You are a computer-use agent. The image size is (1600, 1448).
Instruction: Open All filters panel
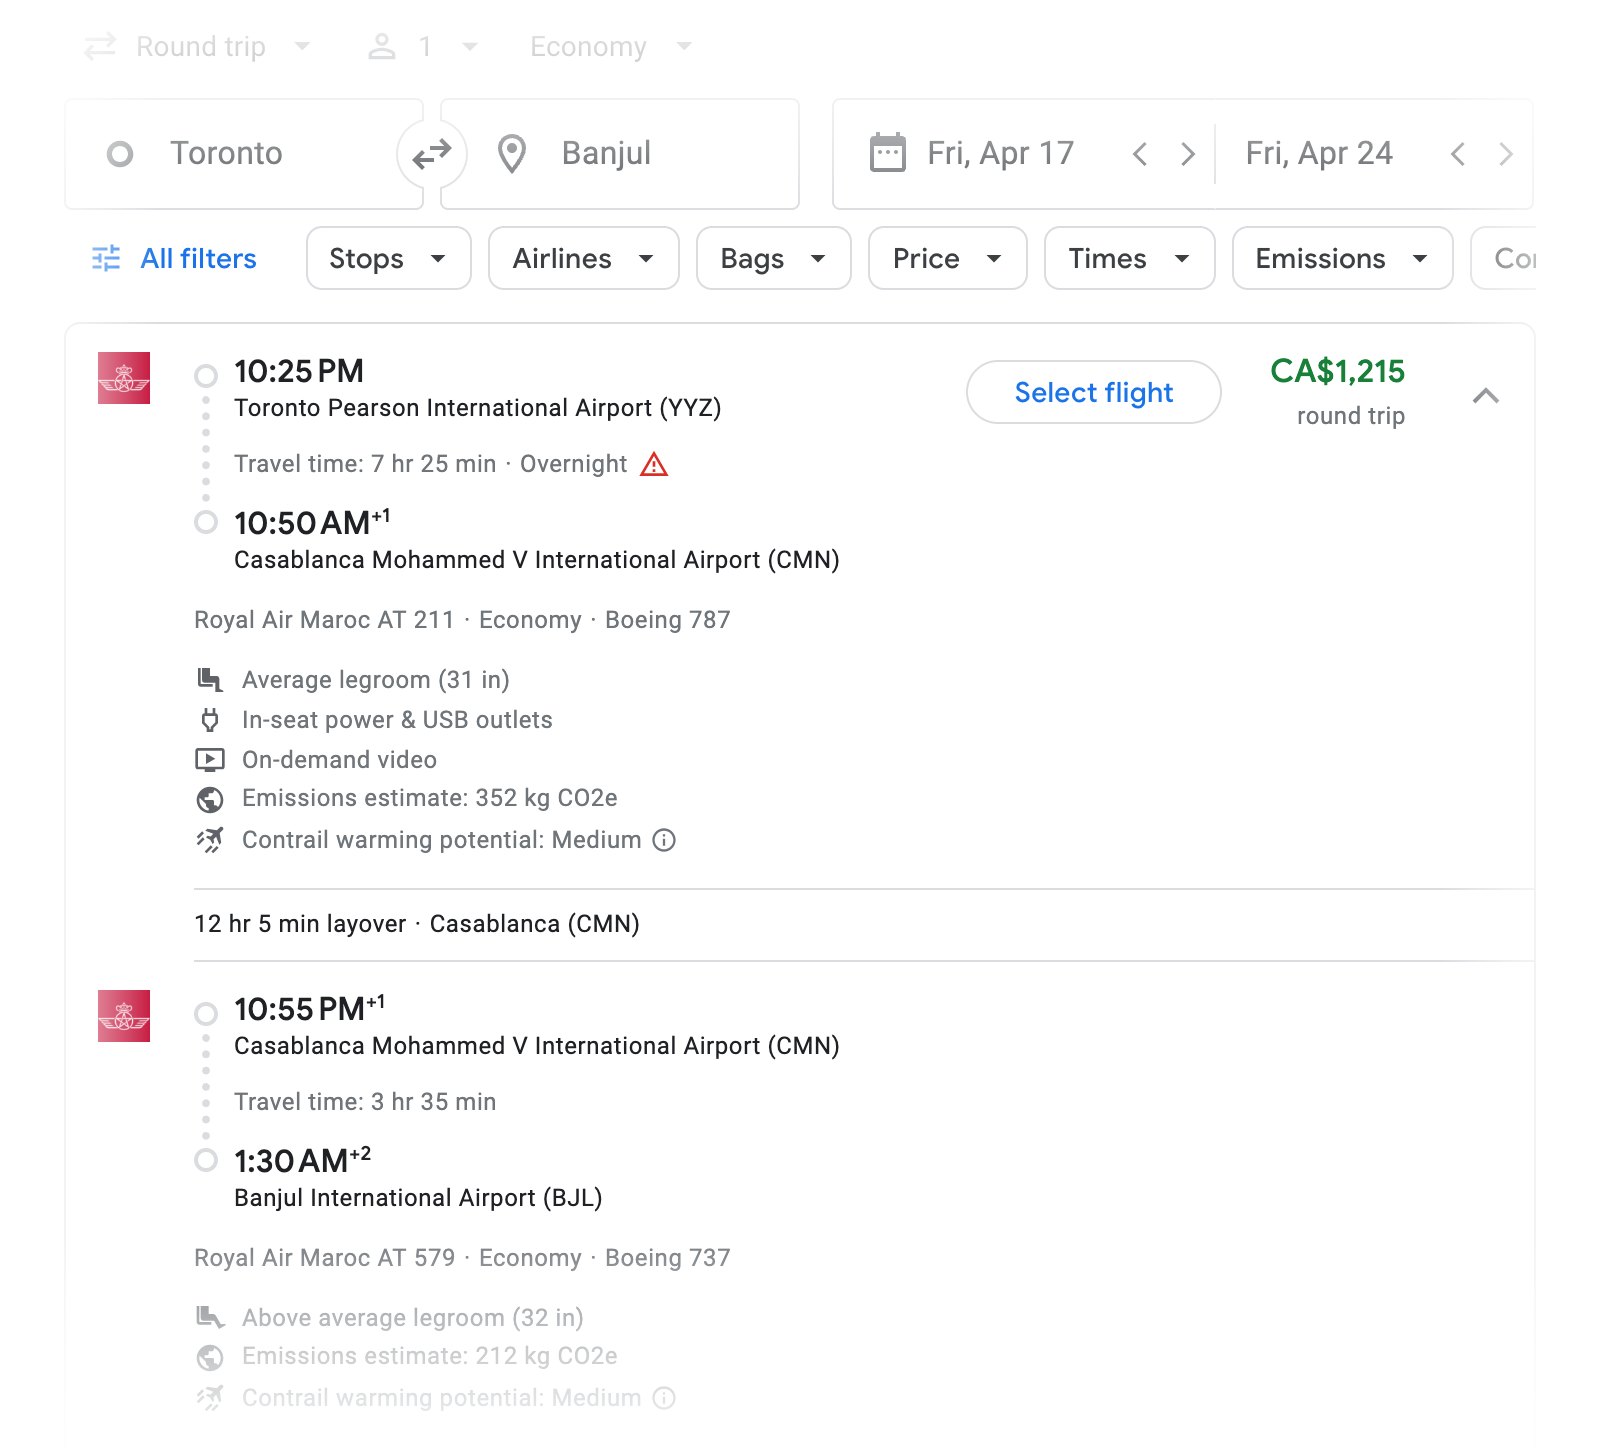(198, 259)
